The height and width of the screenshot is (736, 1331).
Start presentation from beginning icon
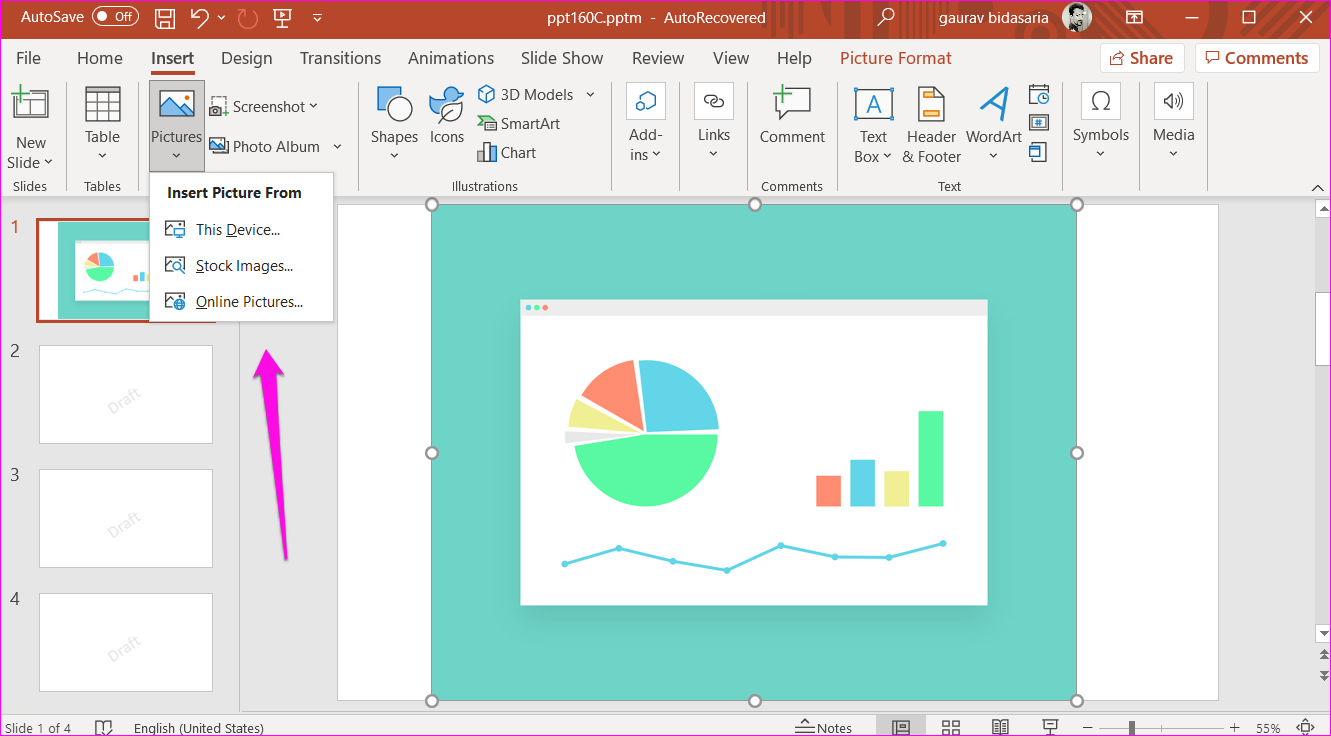[283, 17]
